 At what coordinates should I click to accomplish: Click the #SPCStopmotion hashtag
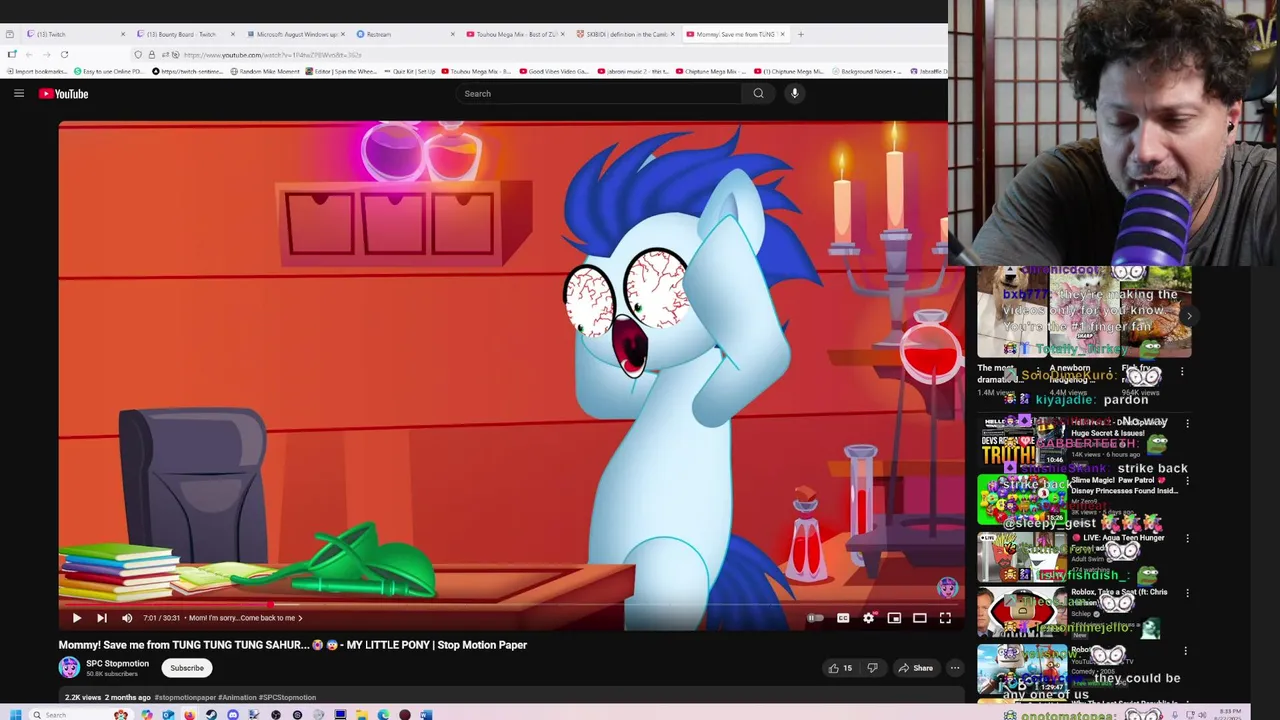[288, 697]
